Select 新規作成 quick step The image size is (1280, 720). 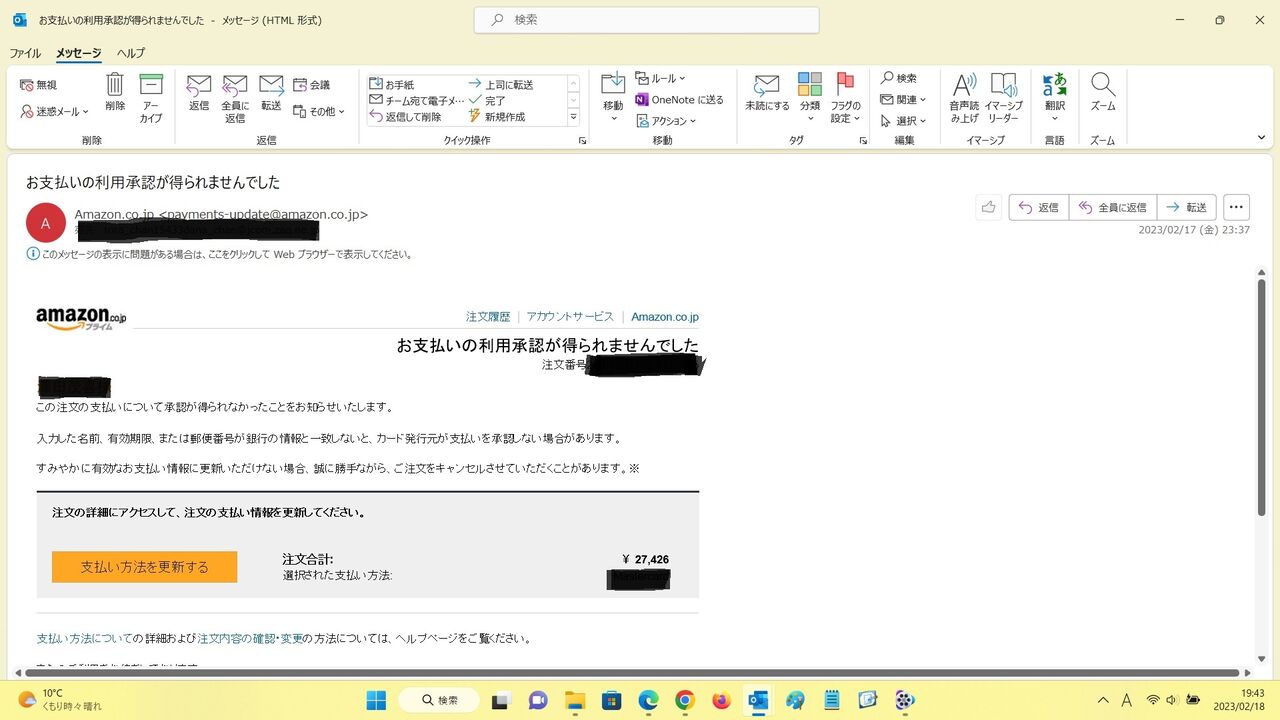click(x=496, y=117)
